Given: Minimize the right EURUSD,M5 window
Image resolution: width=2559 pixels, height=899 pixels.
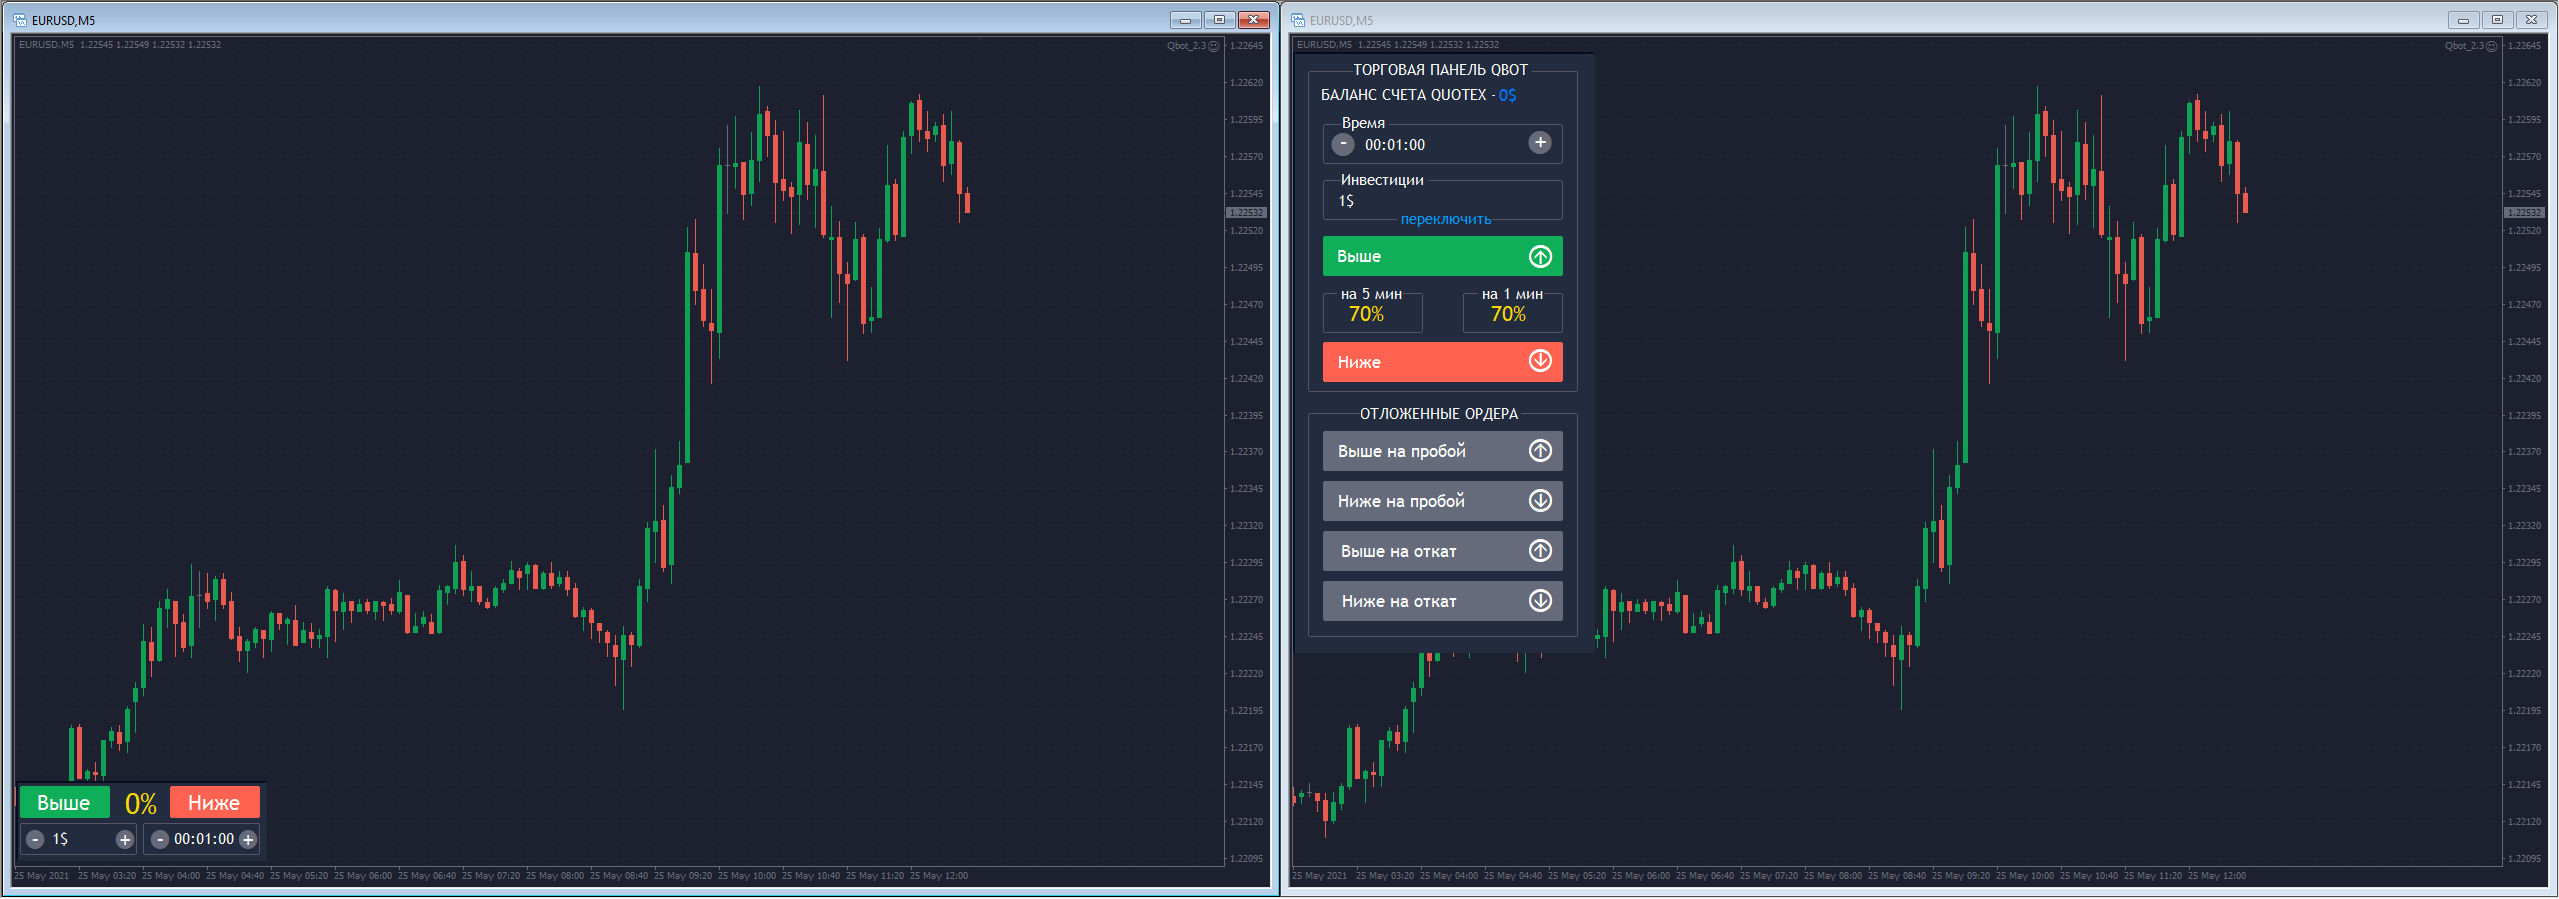Looking at the screenshot, I should pyautogui.click(x=2463, y=20).
